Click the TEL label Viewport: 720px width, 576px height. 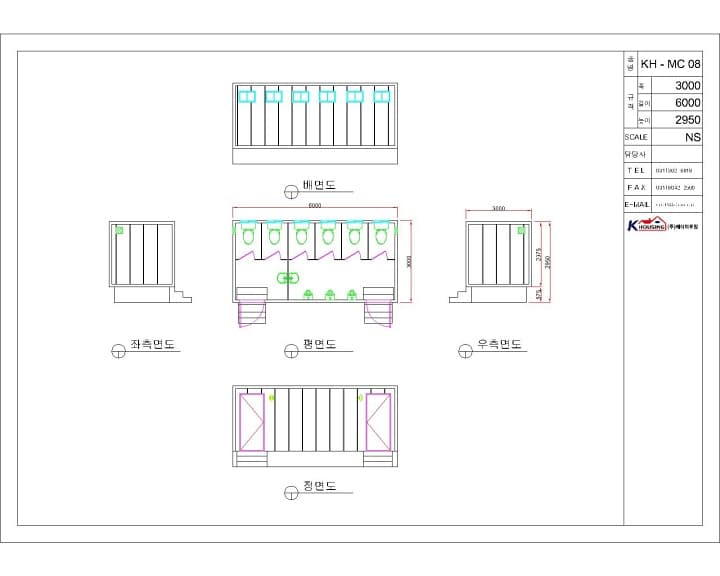[636, 170]
